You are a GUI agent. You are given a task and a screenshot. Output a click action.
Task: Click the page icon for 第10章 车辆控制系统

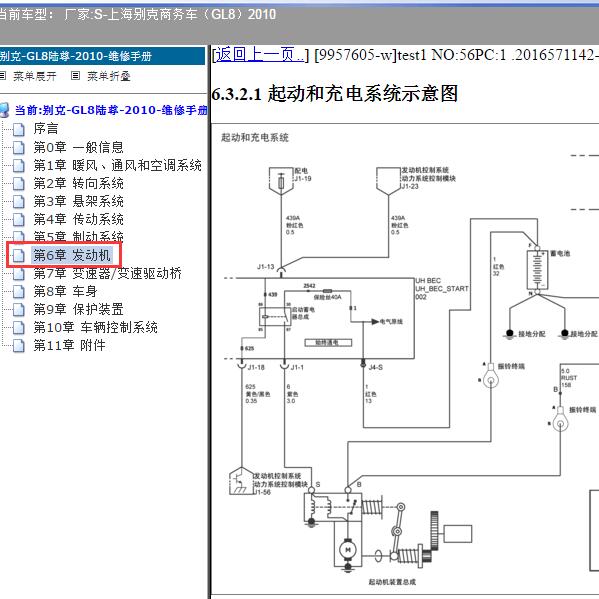[18, 327]
